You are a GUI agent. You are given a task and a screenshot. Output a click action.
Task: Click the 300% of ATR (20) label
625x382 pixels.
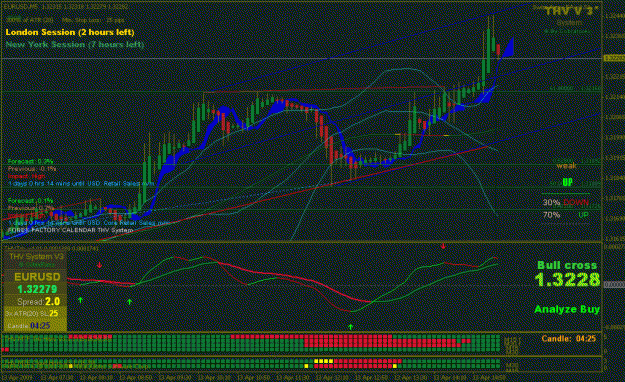pos(29,20)
